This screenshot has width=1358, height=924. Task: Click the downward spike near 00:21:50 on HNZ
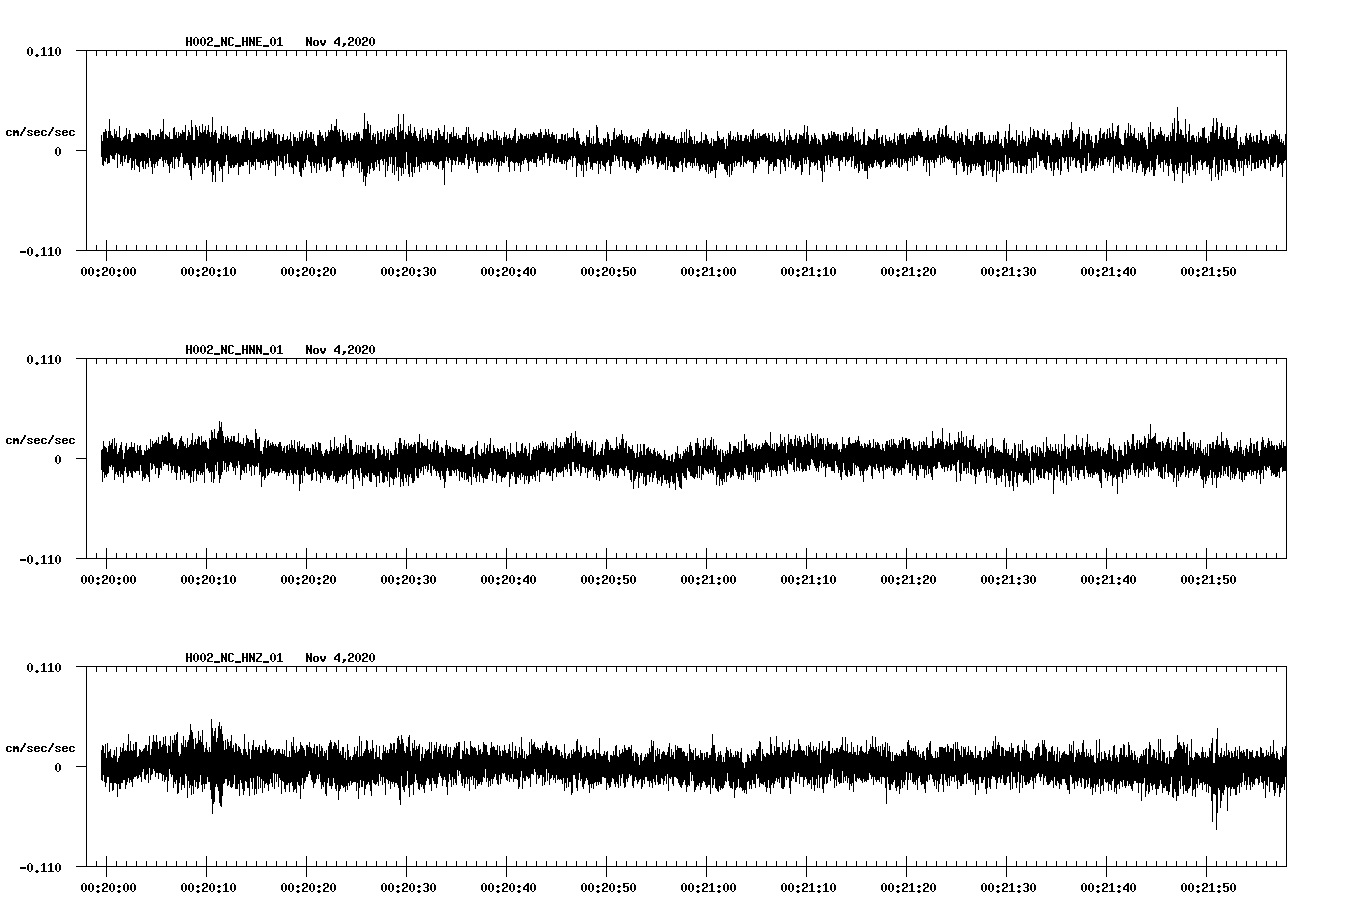pyautogui.click(x=1215, y=810)
